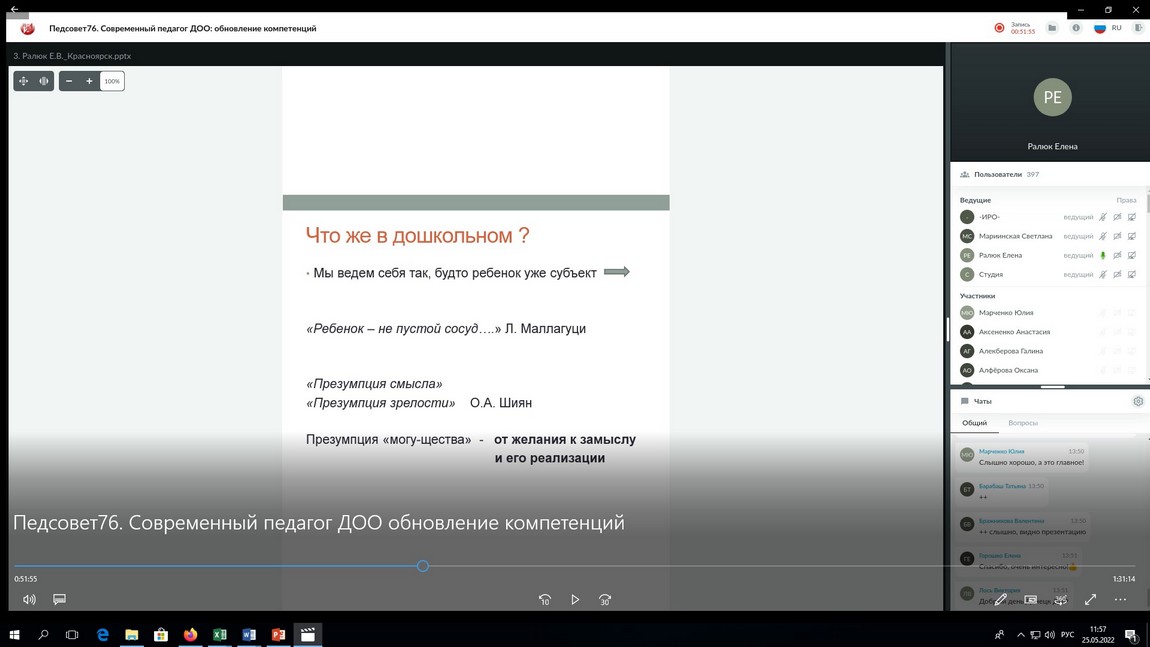
Task: Open PowerPoint from the taskbar
Action: (x=278, y=635)
